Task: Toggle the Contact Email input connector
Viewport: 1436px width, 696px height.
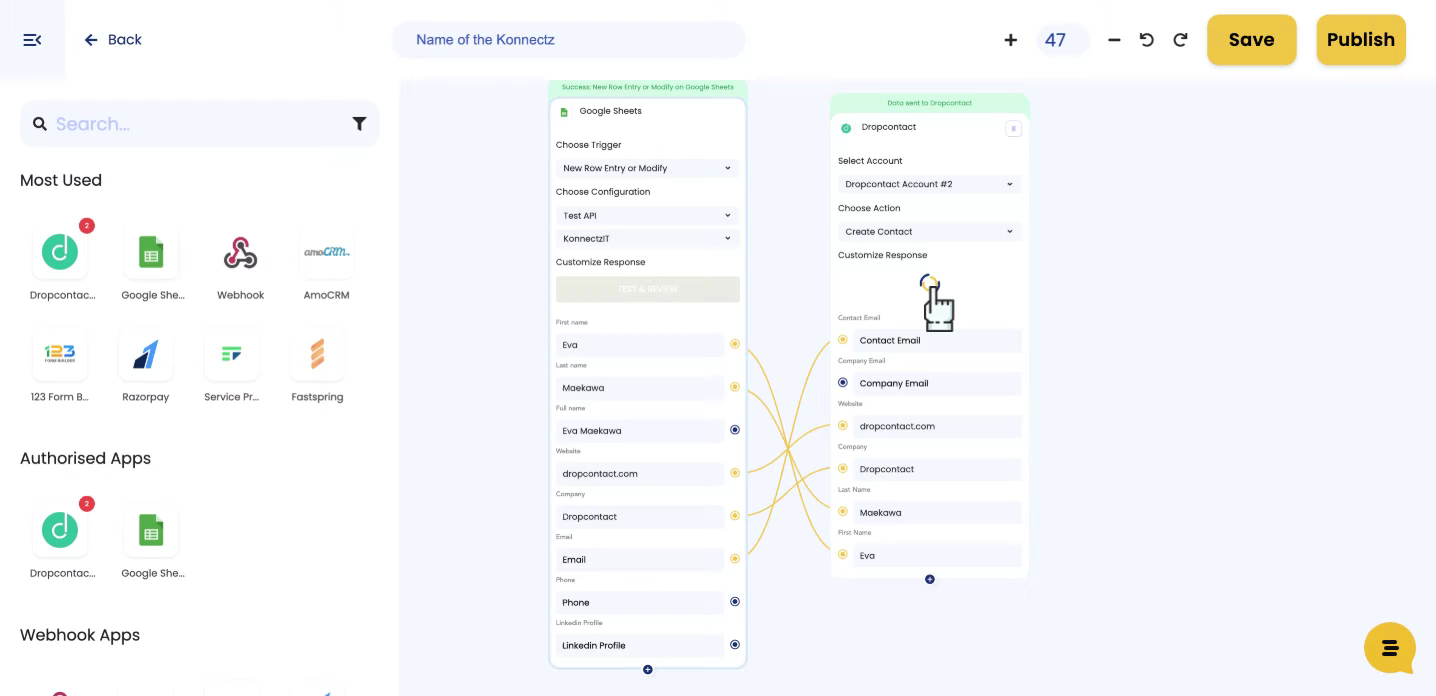Action: point(843,340)
